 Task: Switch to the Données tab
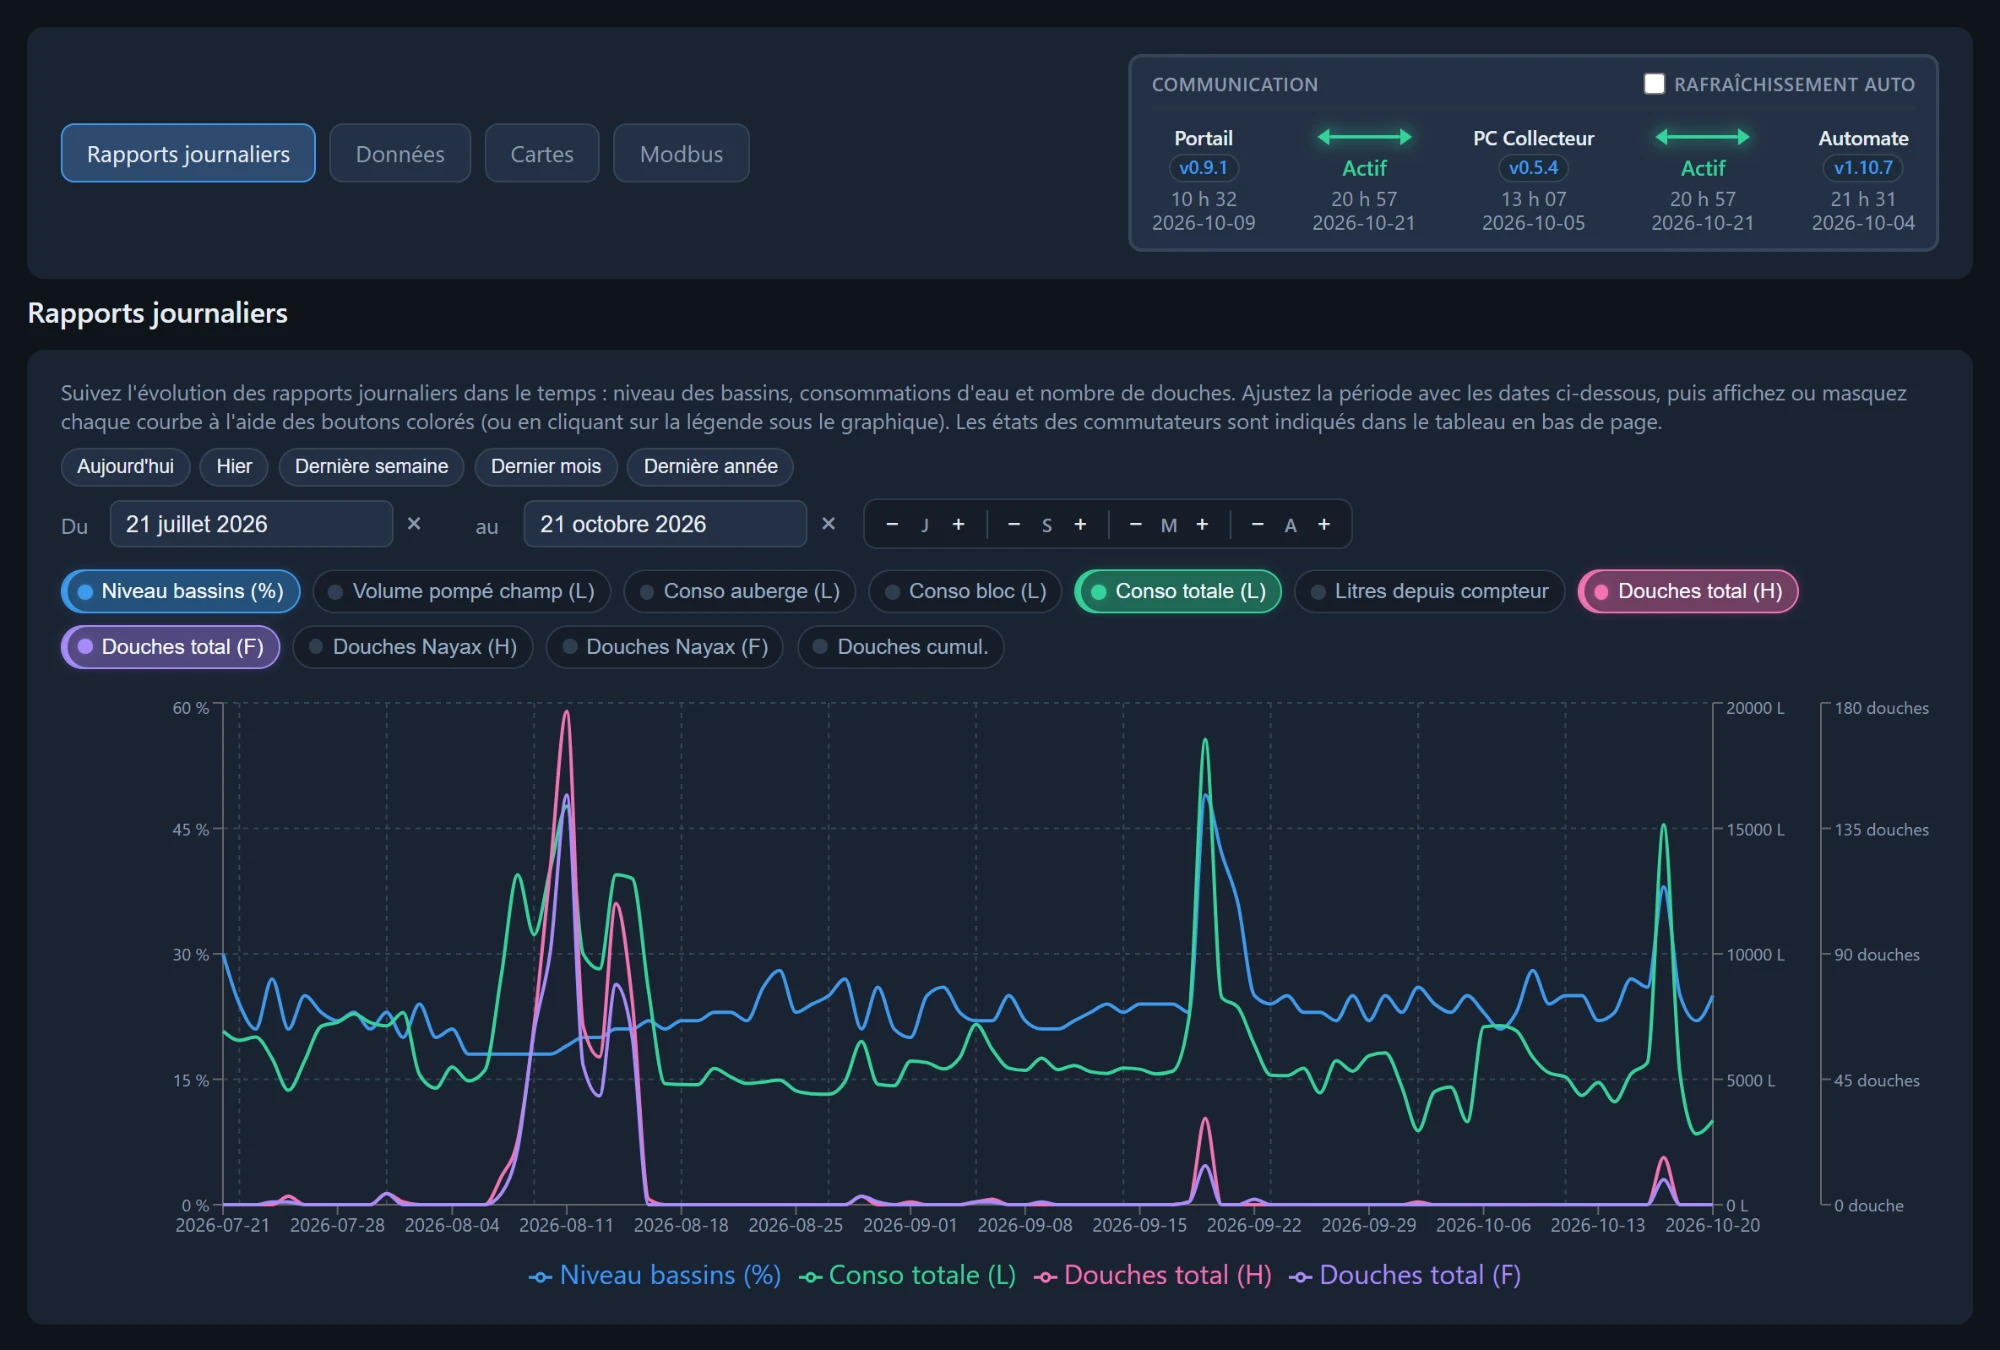pos(400,153)
